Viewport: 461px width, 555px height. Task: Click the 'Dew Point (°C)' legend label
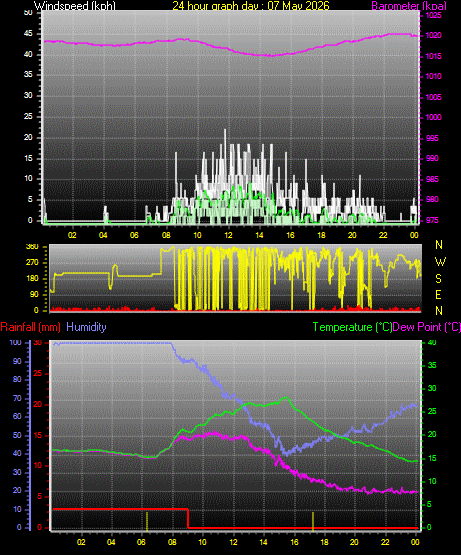pos(427,327)
